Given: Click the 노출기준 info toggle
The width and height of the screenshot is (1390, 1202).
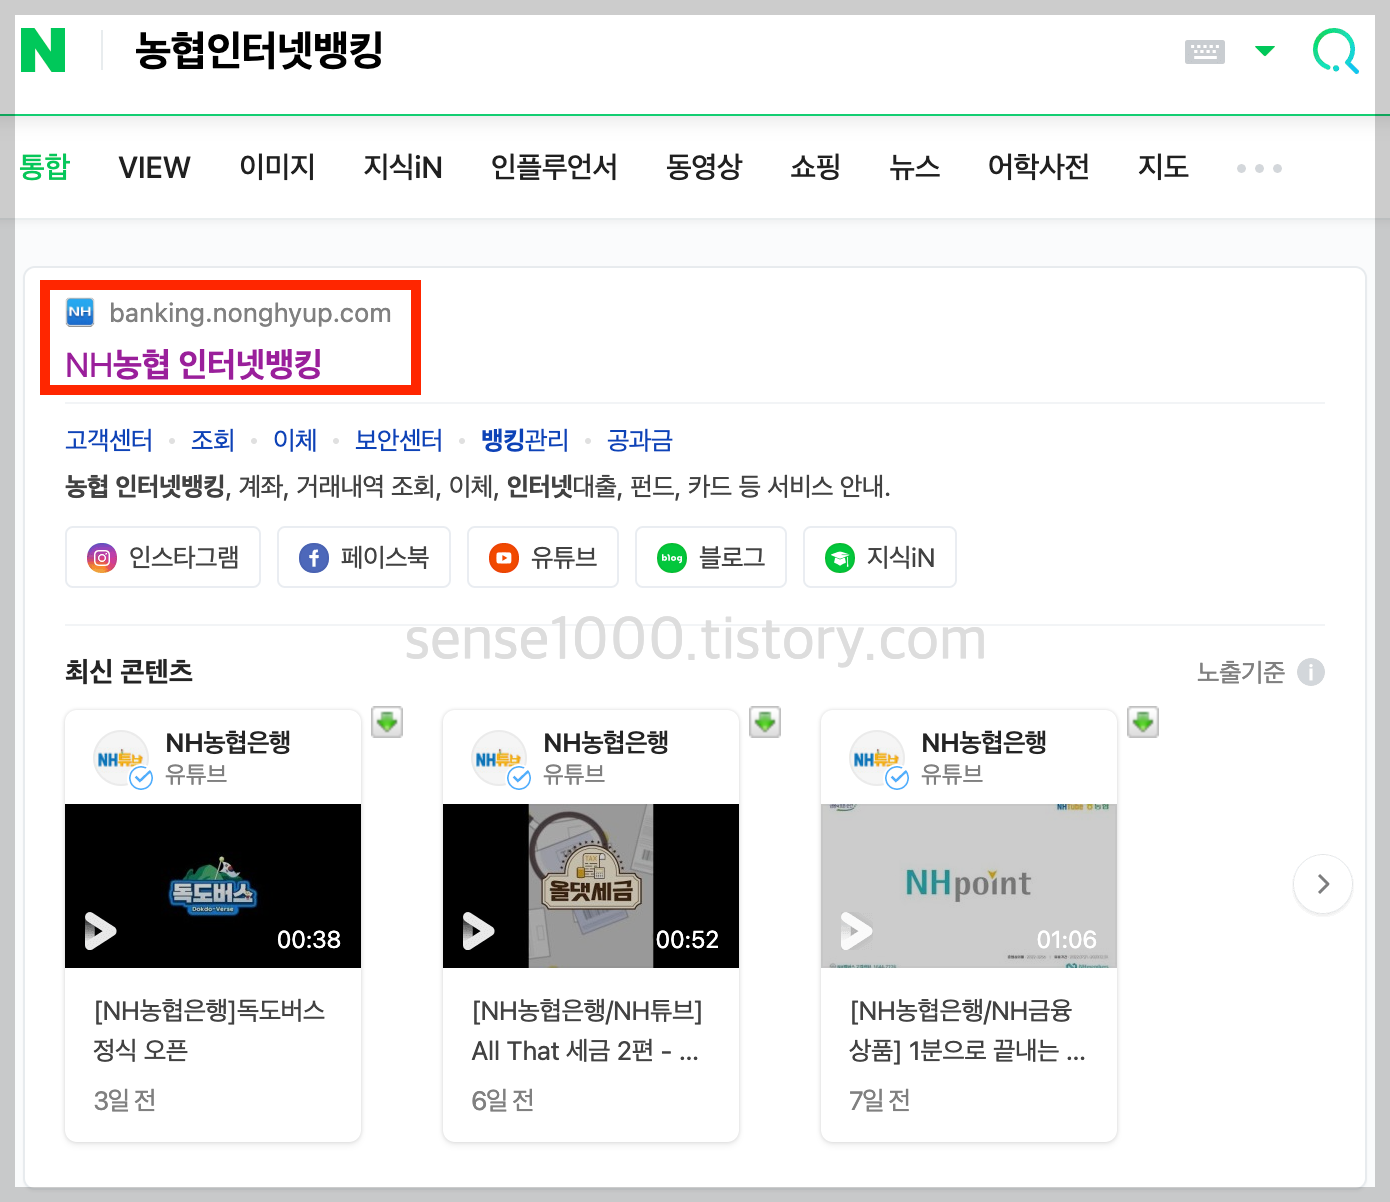Looking at the screenshot, I should coord(1311,672).
